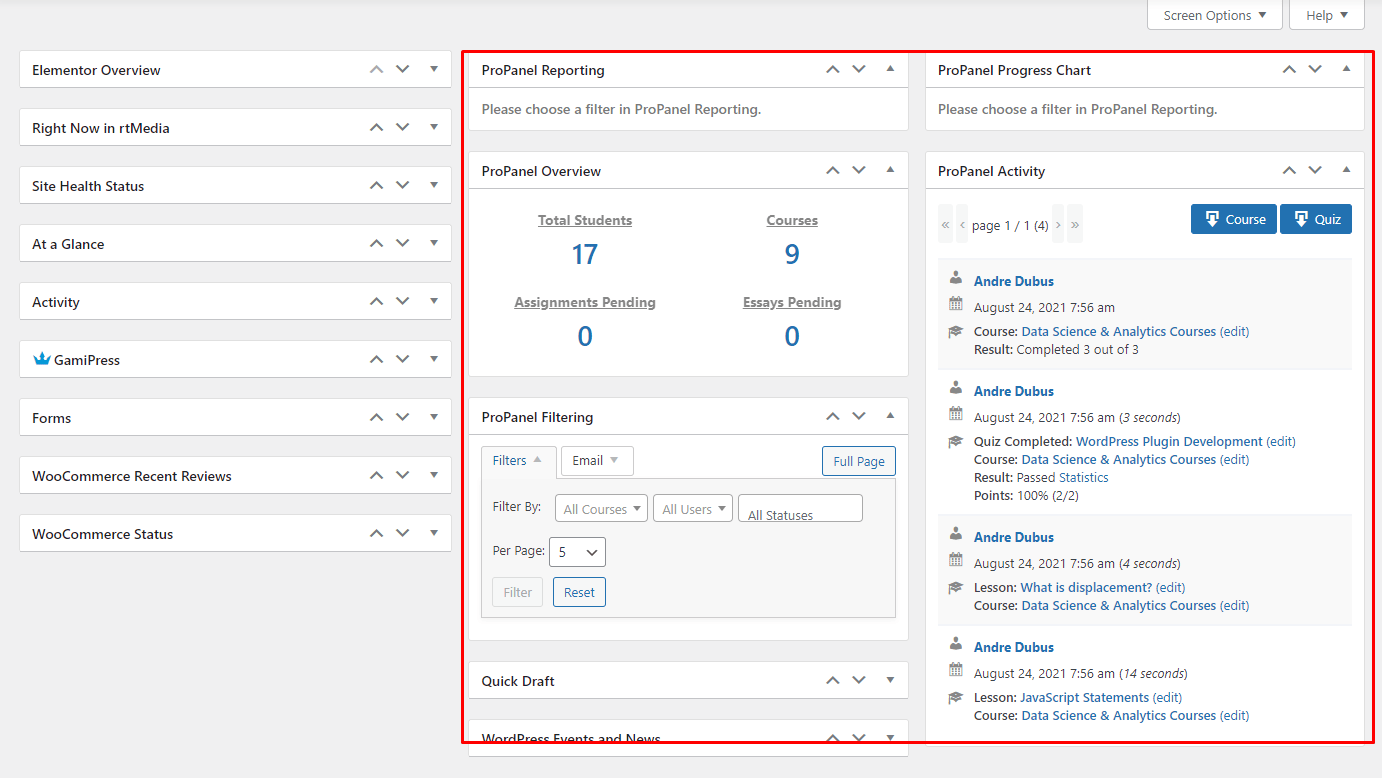Move ProPanel Overview widget down

[x=859, y=171]
